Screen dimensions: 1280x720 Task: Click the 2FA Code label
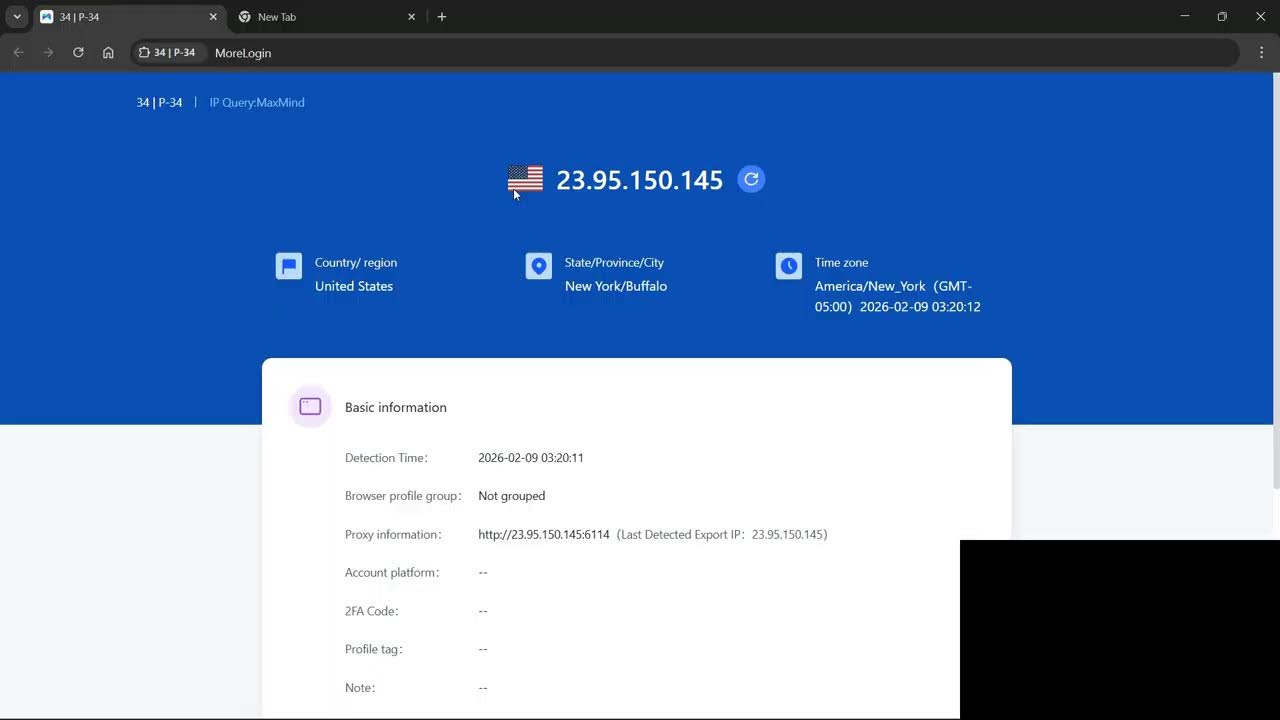click(373, 611)
